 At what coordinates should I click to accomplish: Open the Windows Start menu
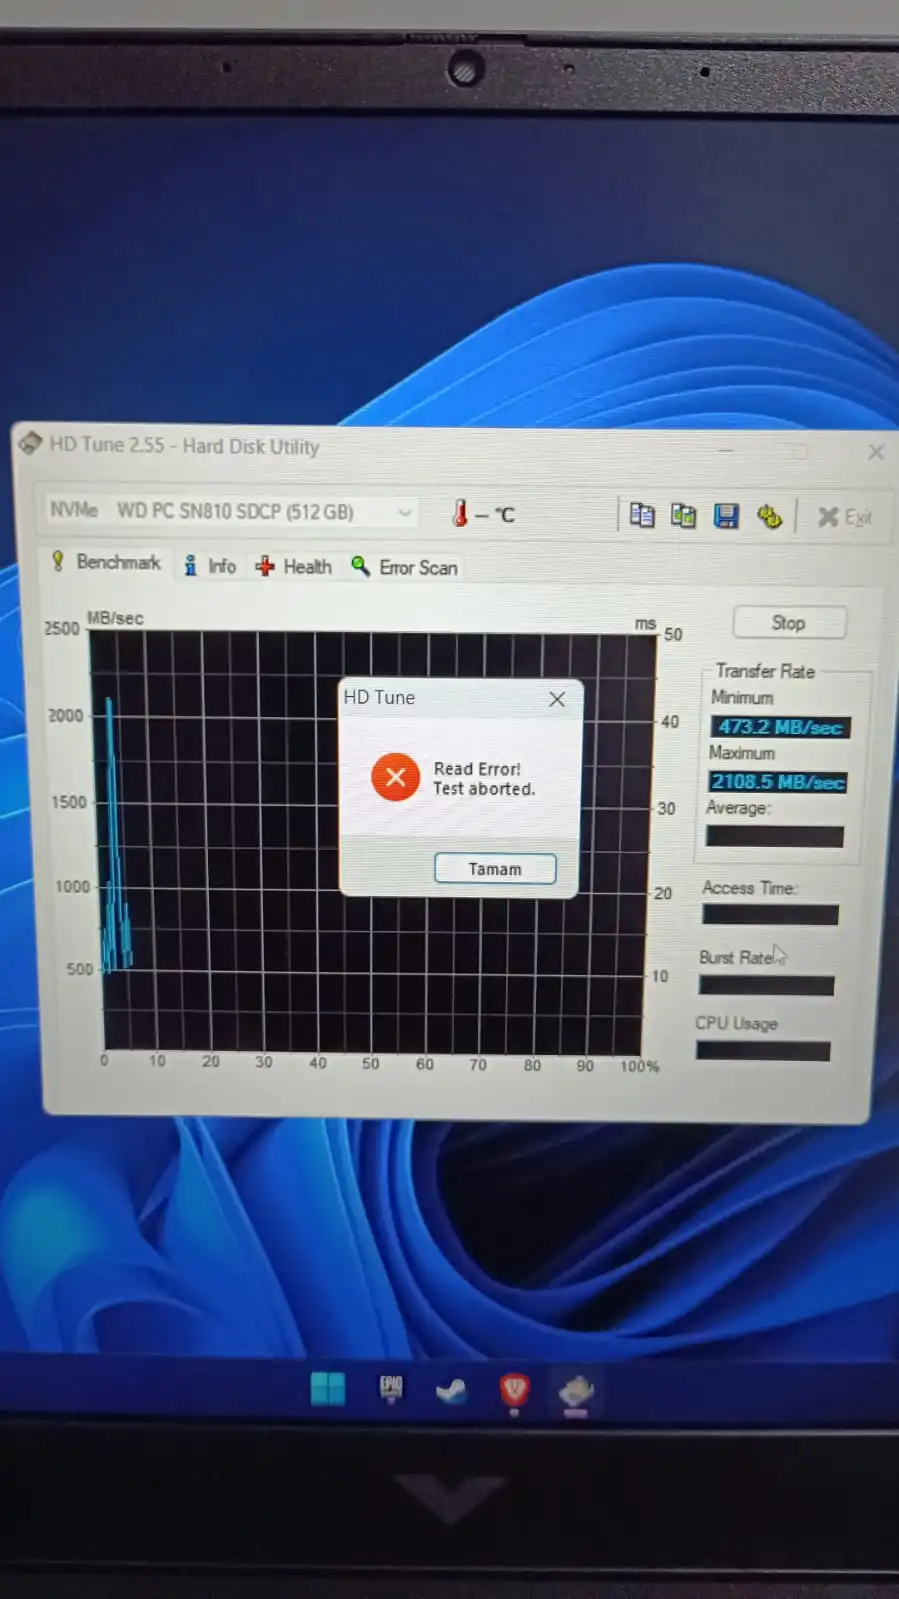point(328,1389)
